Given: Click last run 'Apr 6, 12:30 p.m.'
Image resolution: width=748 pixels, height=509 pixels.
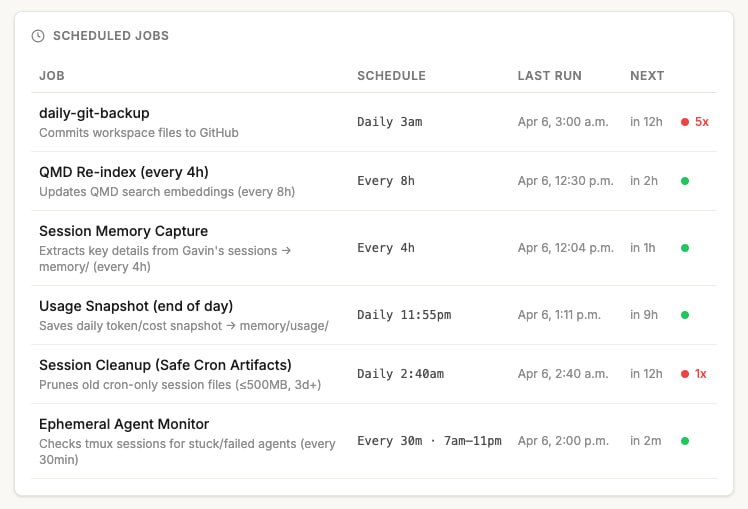Looking at the screenshot, I should pos(565,181).
